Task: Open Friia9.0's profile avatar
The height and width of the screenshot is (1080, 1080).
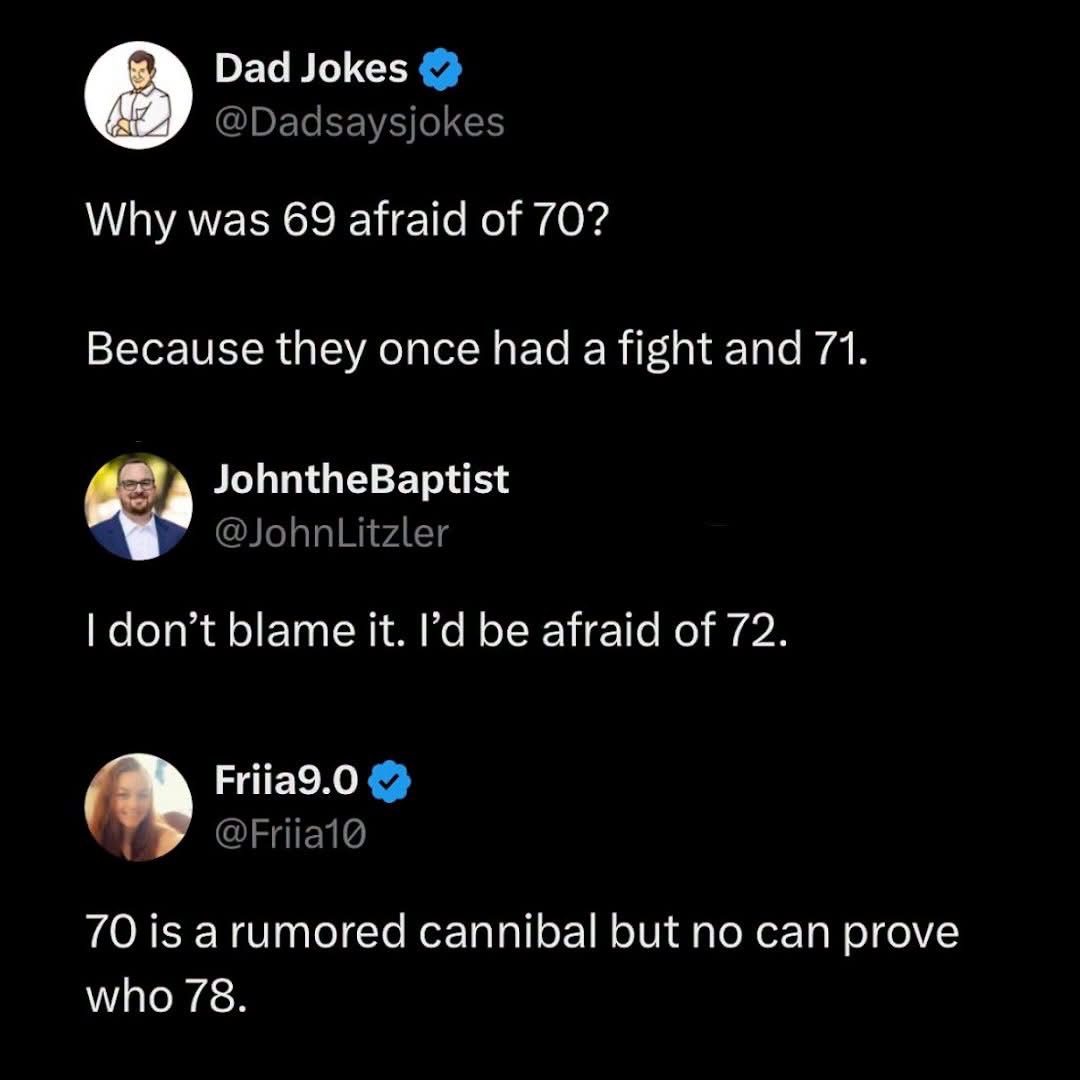Action: coord(138,807)
